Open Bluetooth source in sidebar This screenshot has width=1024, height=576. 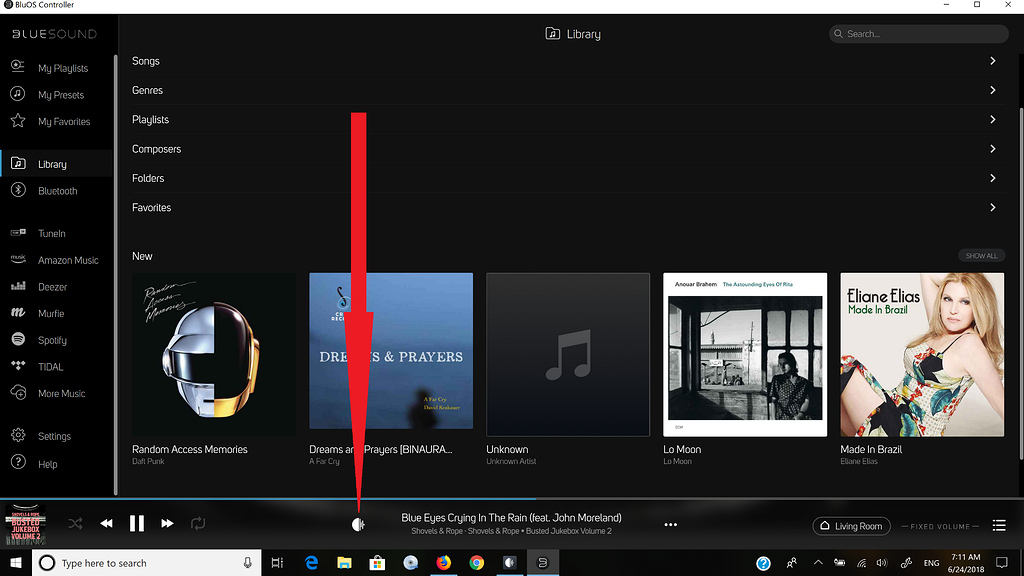click(57, 191)
